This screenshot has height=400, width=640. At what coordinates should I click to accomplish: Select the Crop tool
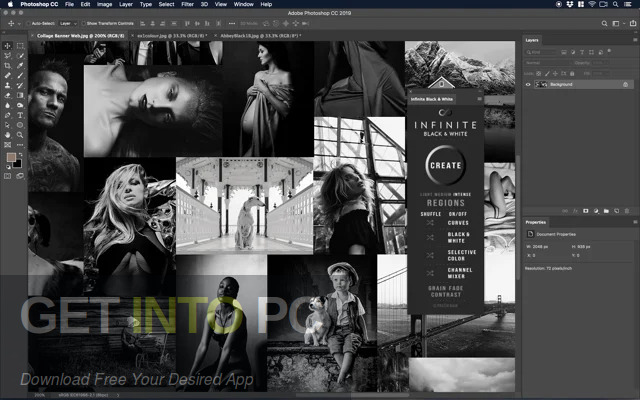8,66
